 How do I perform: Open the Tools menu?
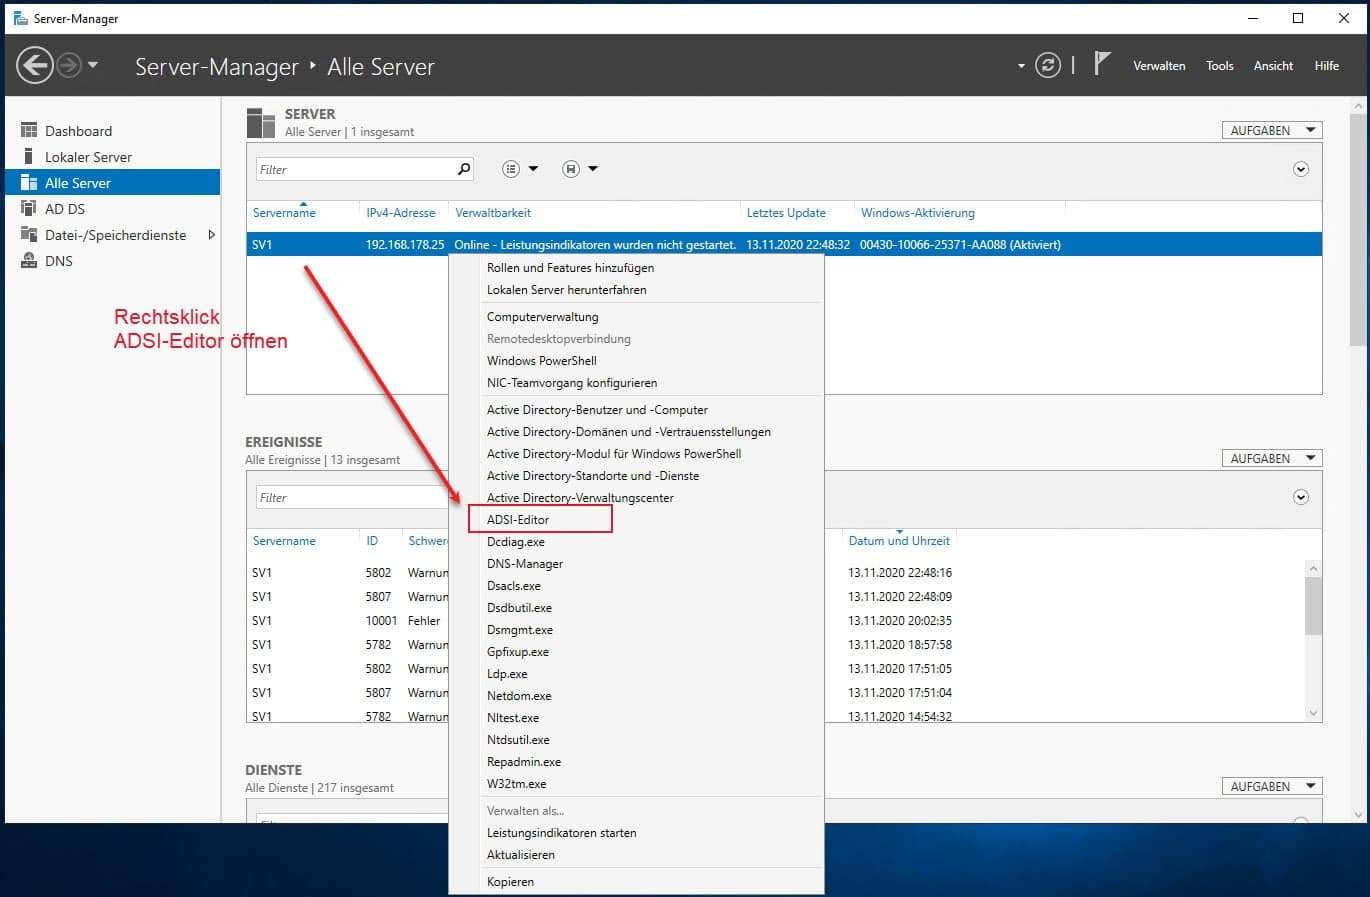pos(1219,65)
